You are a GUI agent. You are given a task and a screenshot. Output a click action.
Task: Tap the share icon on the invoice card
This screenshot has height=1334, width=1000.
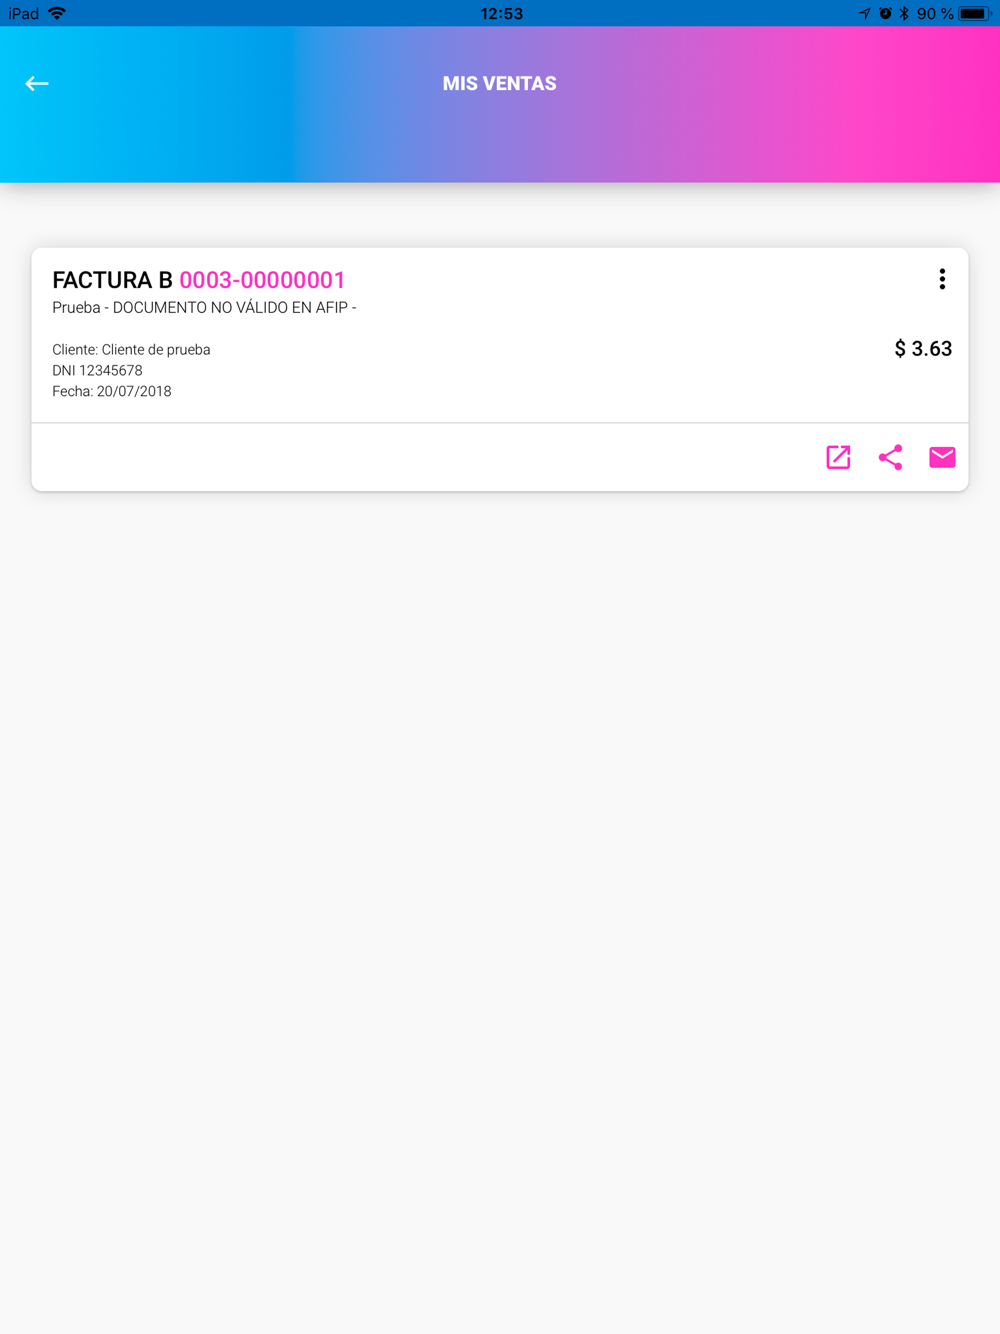tap(890, 457)
